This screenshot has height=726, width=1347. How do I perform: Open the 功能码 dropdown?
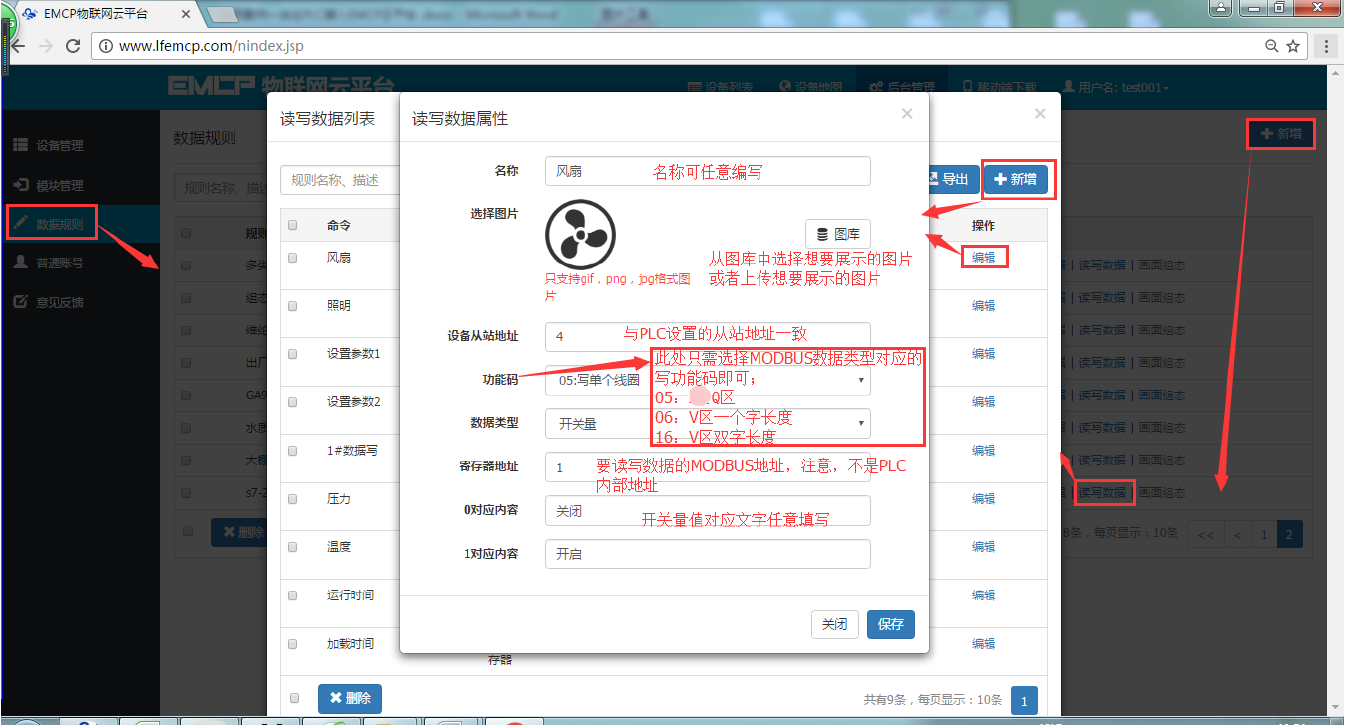[707, 380]
